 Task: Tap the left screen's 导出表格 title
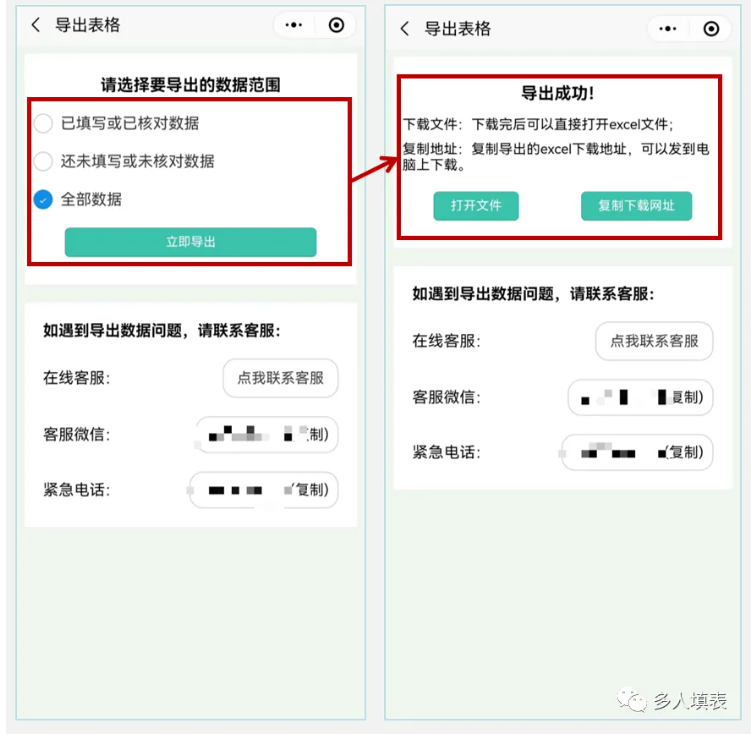point(87,25)
